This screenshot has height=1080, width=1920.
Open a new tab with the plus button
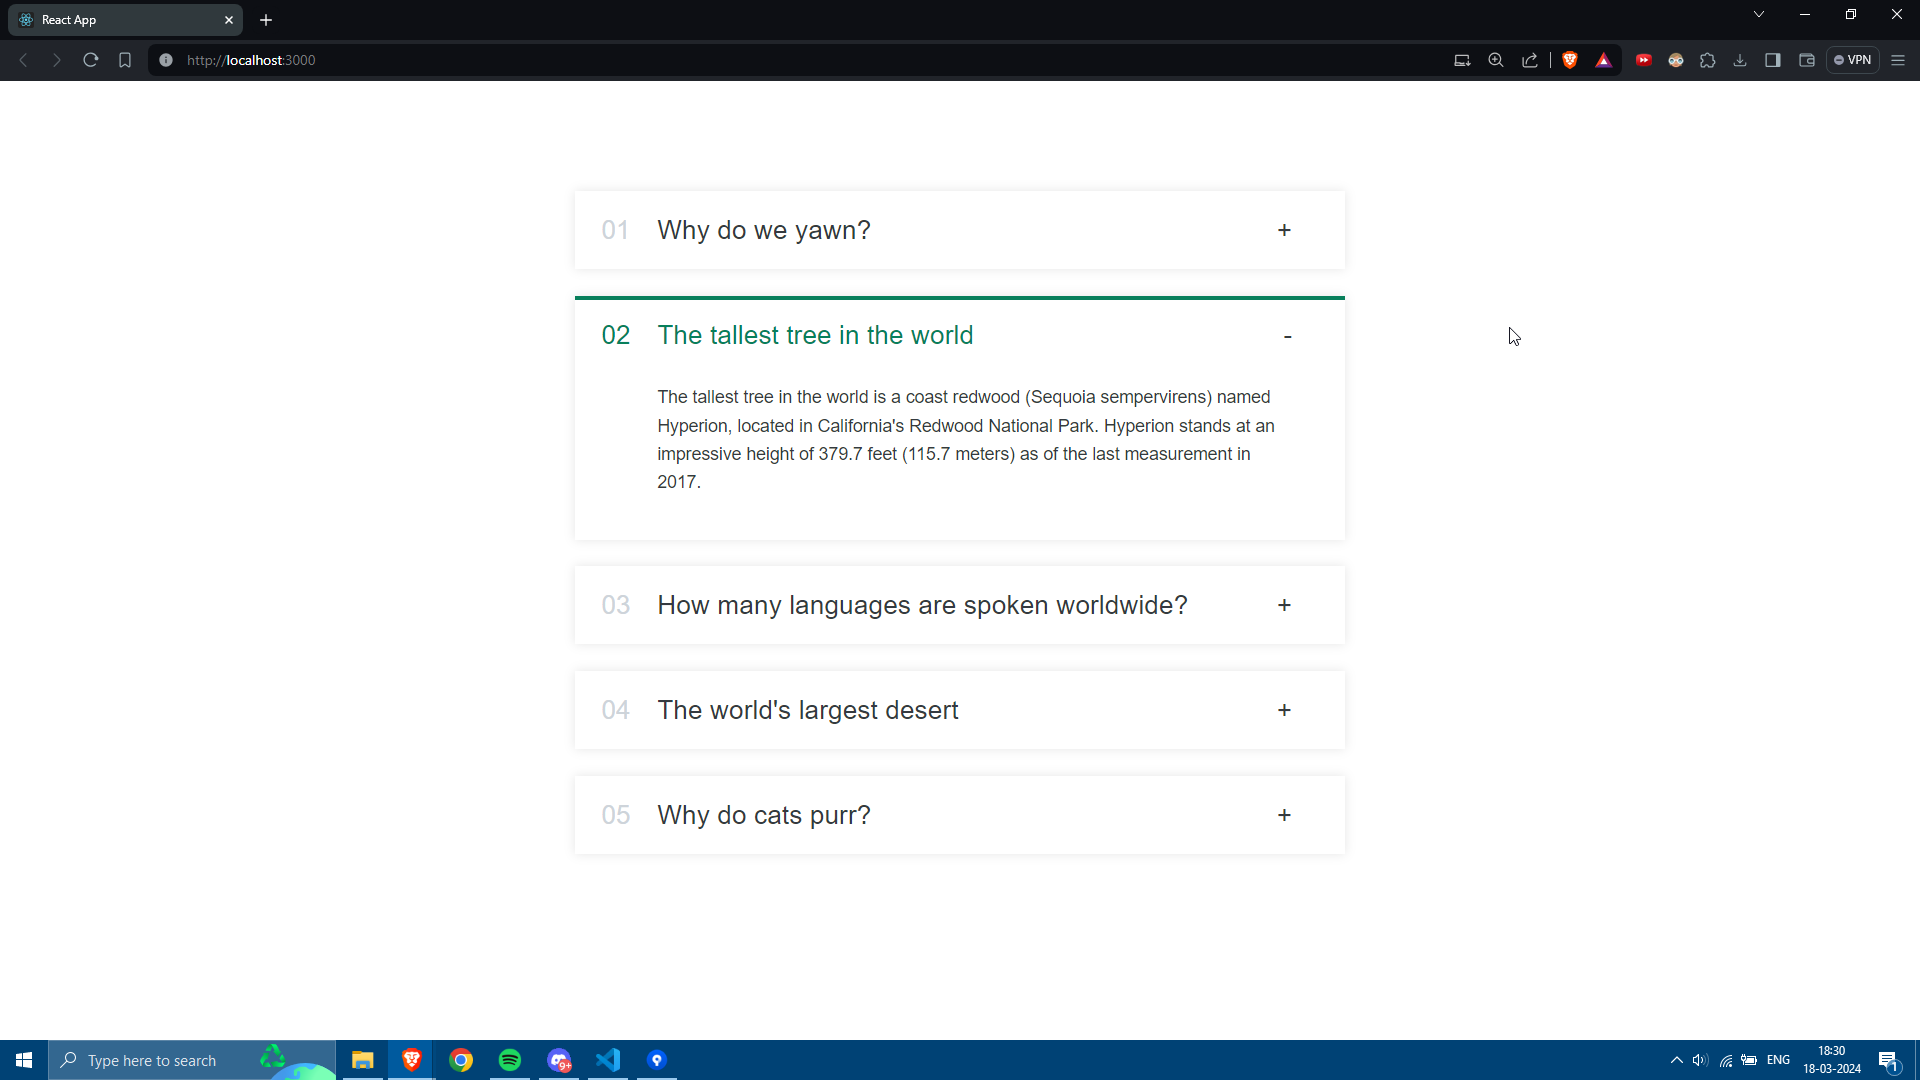[266, 20]
